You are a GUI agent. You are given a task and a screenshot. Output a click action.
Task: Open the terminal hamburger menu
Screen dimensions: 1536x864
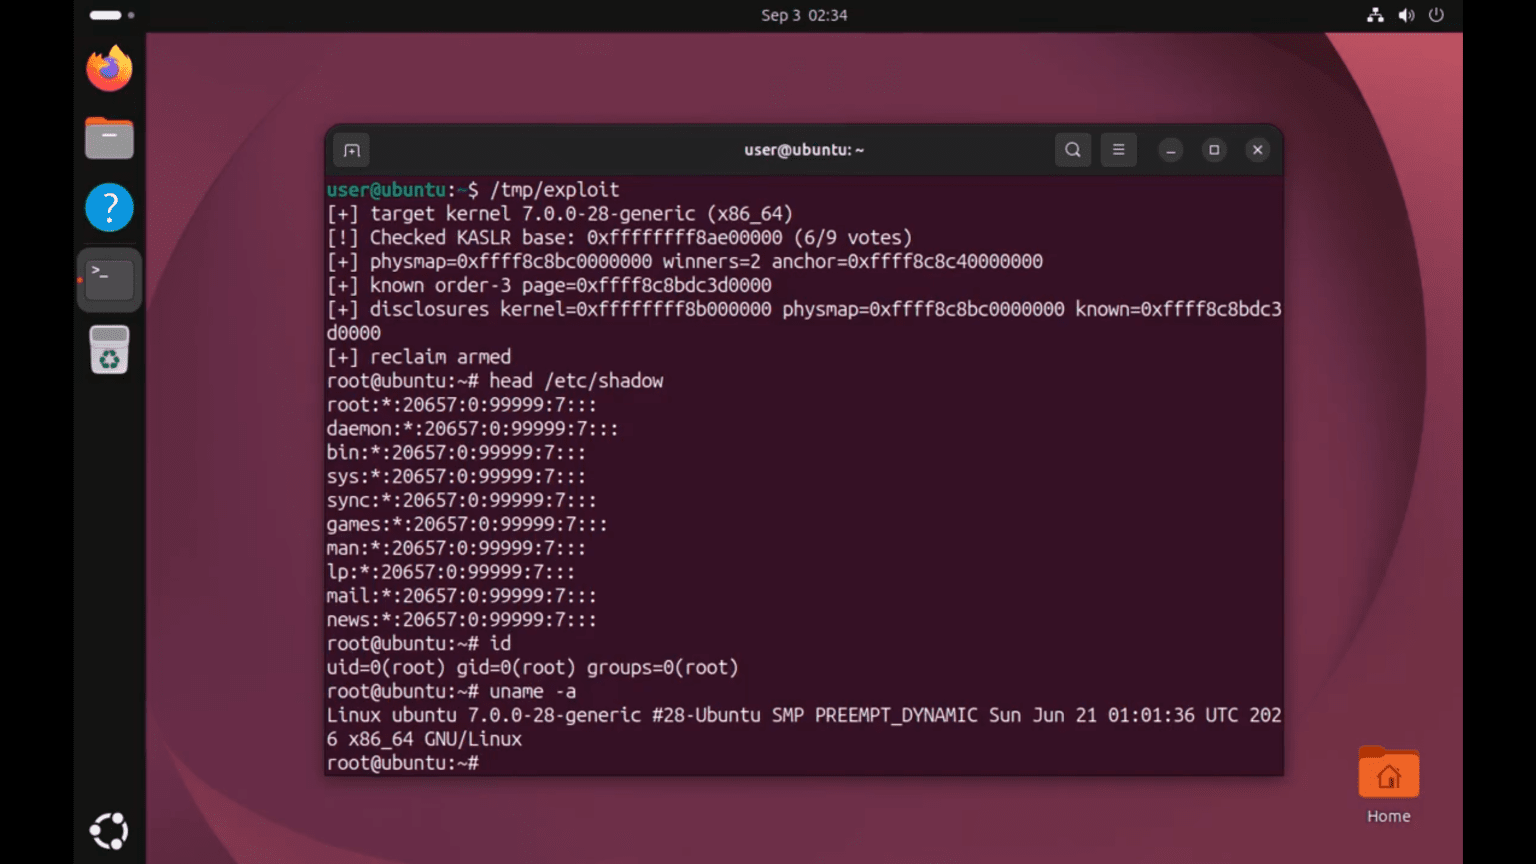point(1119,150)
